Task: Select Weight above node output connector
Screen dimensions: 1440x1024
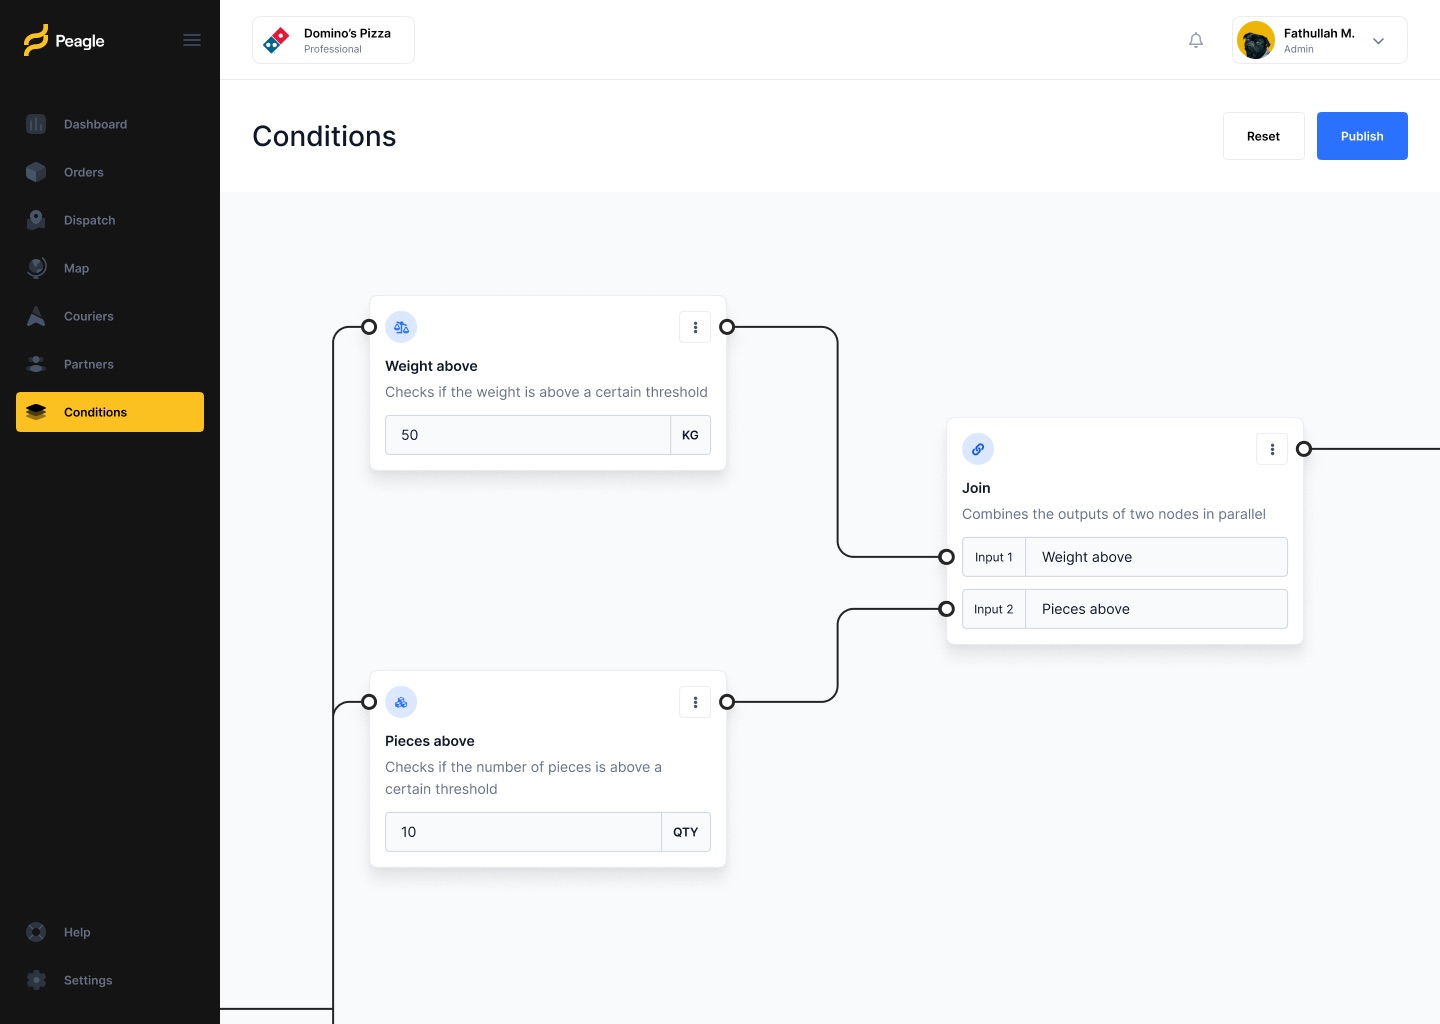Action: pos(727,327)
